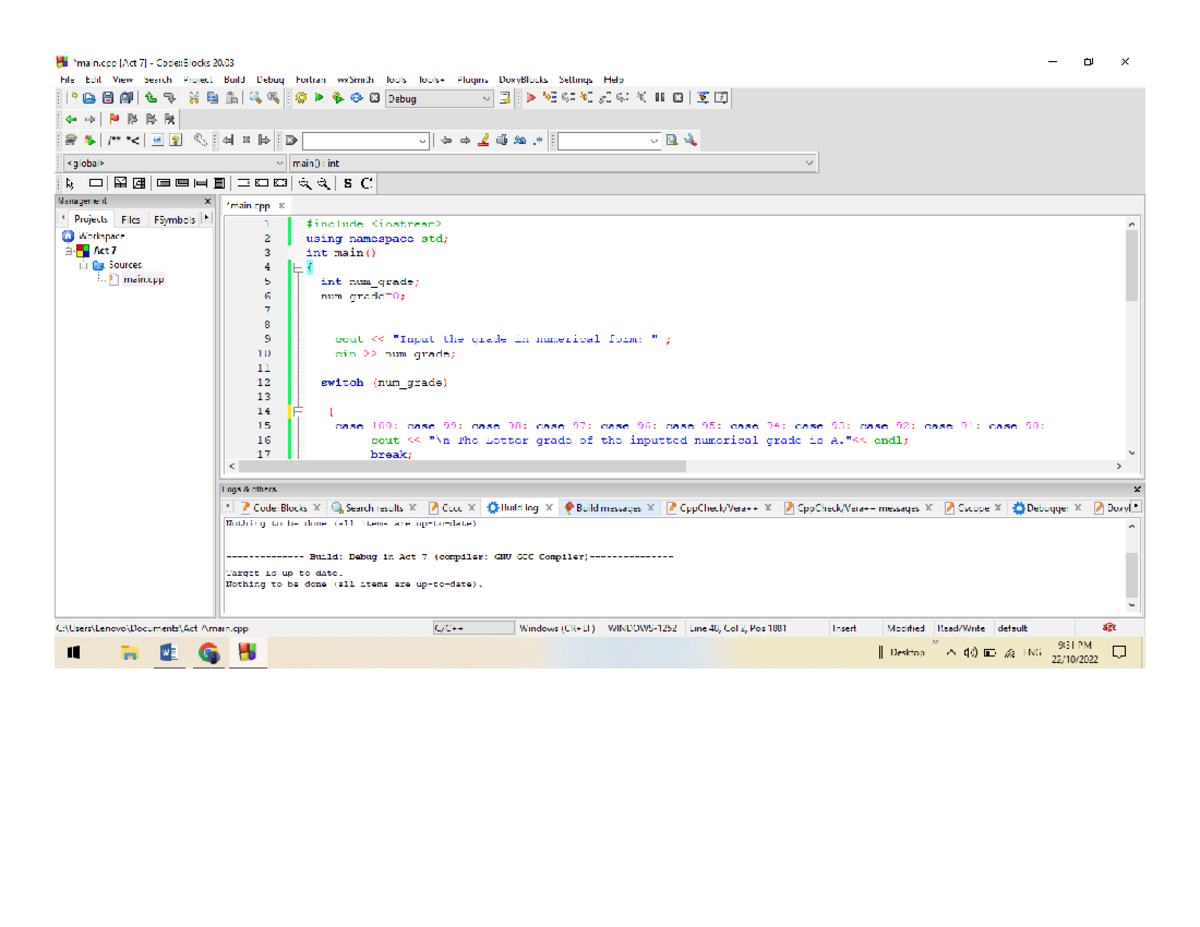This screenshot has width=1200, height=927.
Task: Toggle the fold marker at line 14
Action: pos(297,411)
